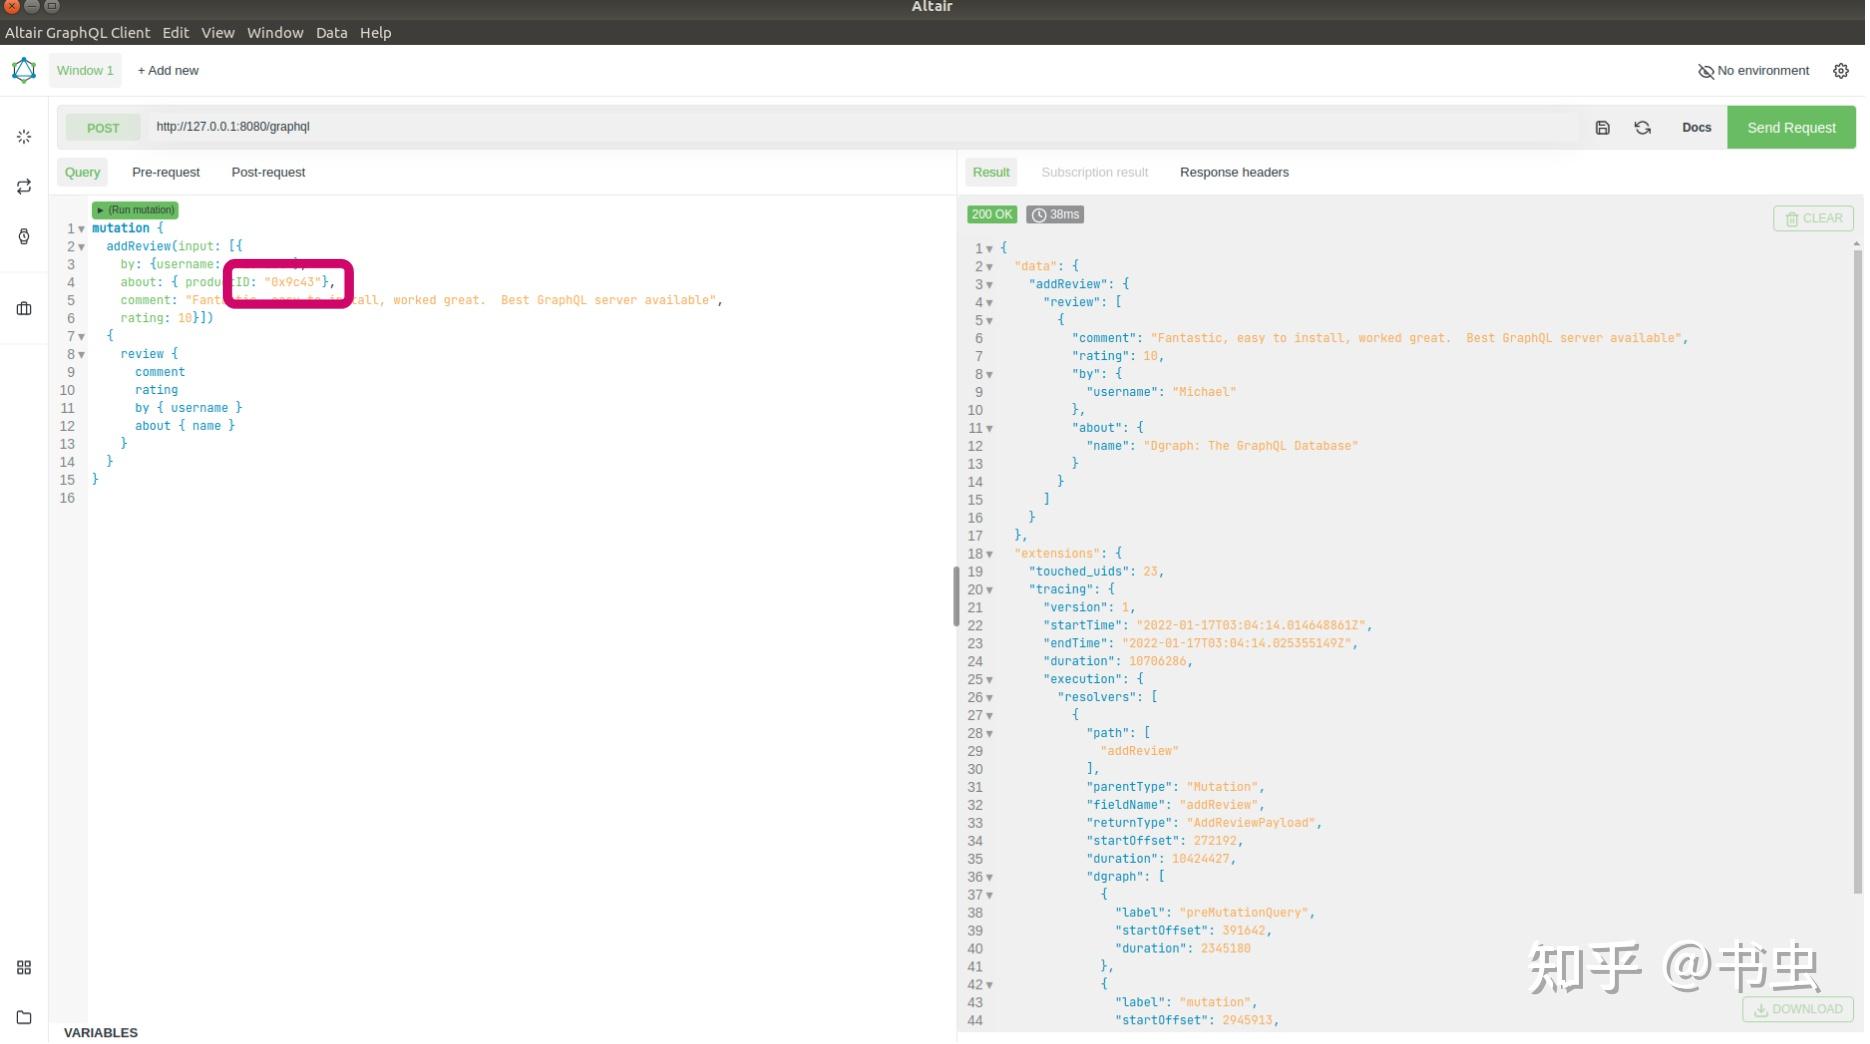Click the save query icon

[x=1602, y=128]
